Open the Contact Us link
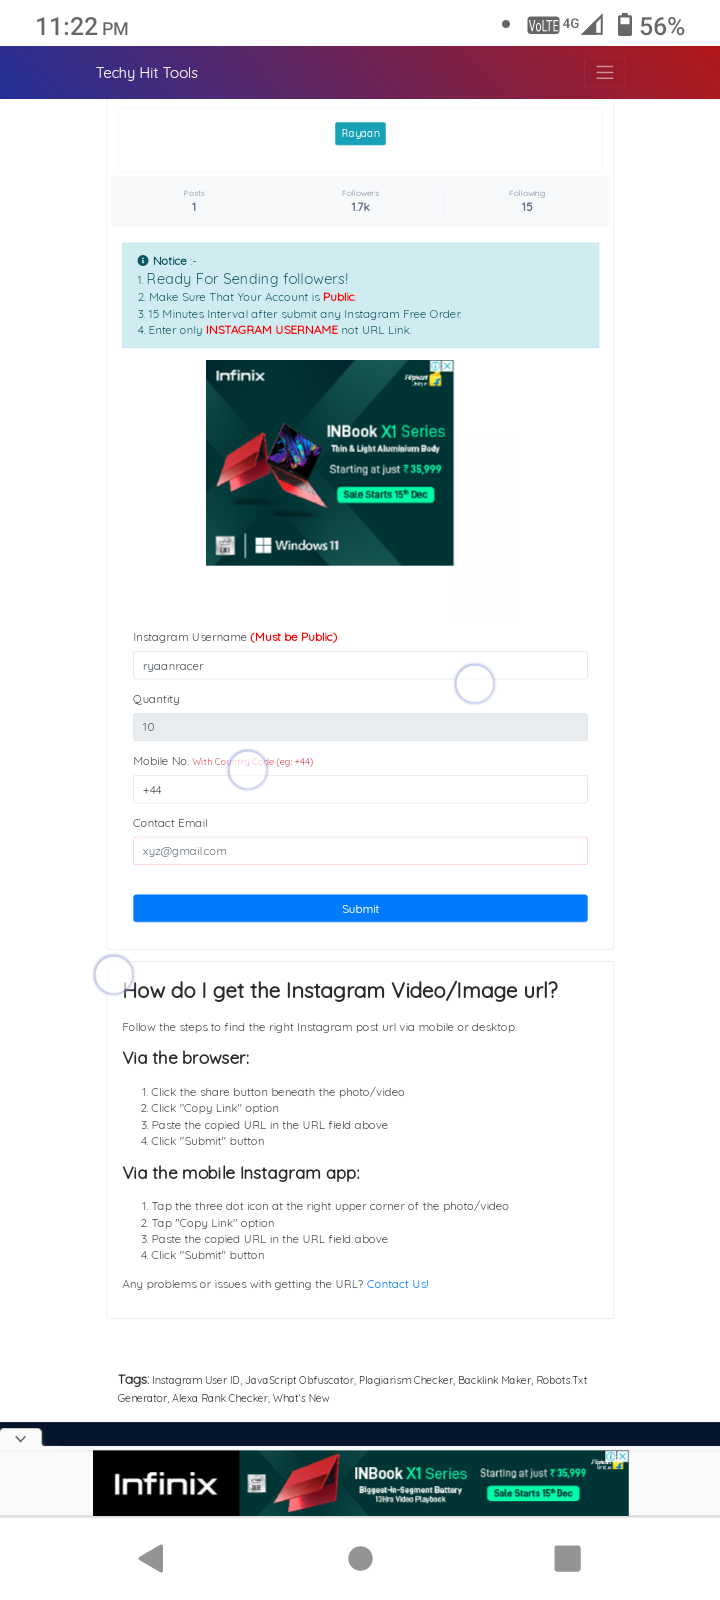The image size is (720, 1600). (x=397, y=1284)
